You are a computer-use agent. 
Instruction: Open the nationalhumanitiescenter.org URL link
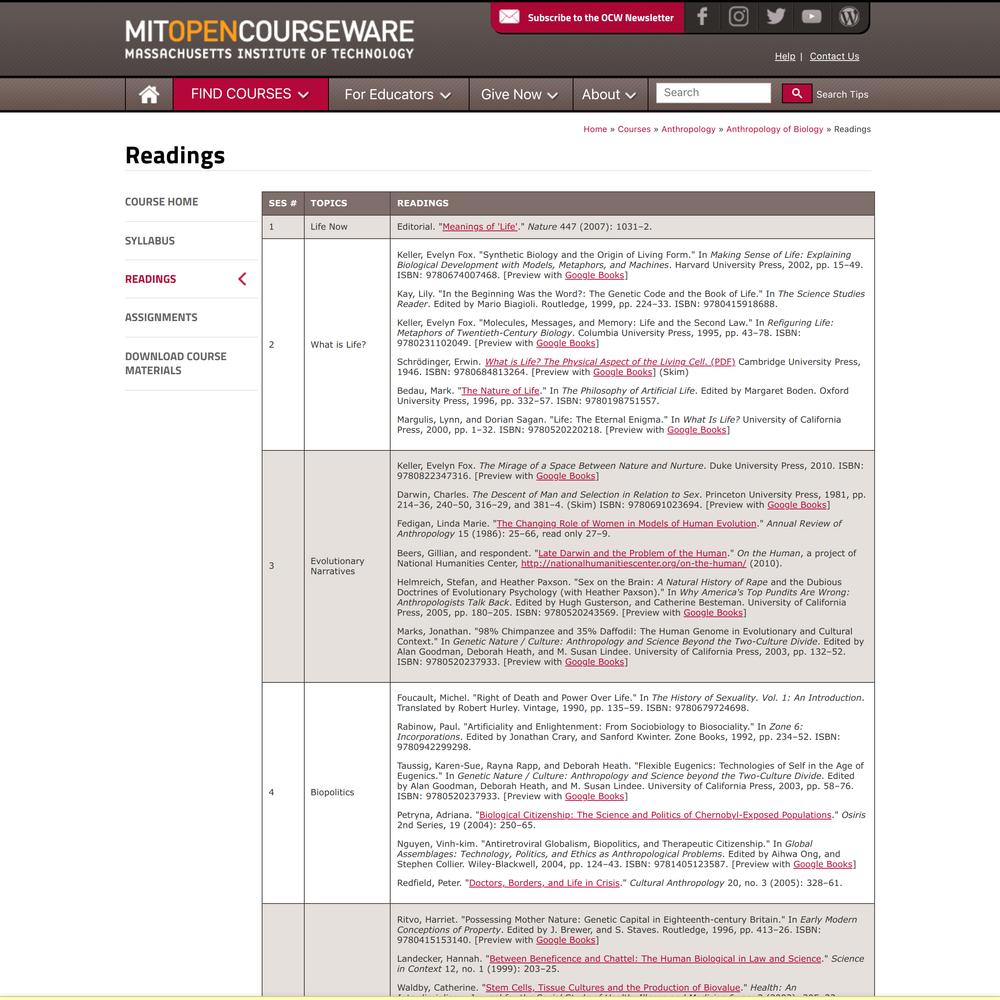click(633, 563)
